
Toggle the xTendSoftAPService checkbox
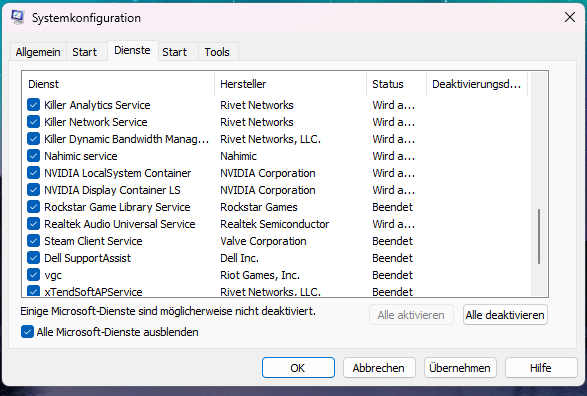(33, 291)
